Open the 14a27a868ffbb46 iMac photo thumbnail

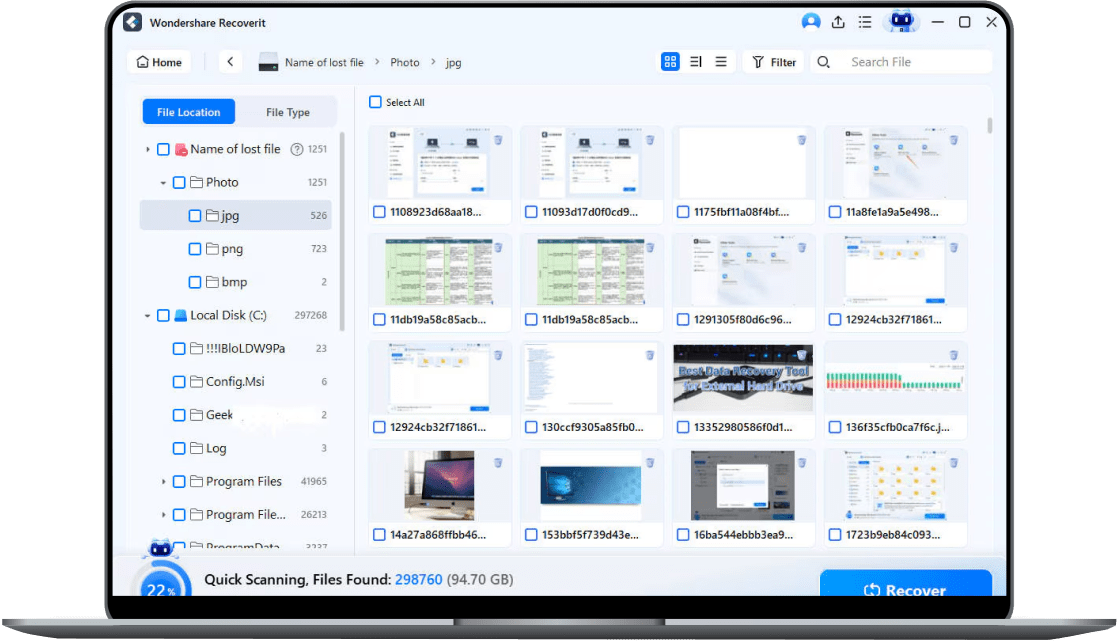439,486
